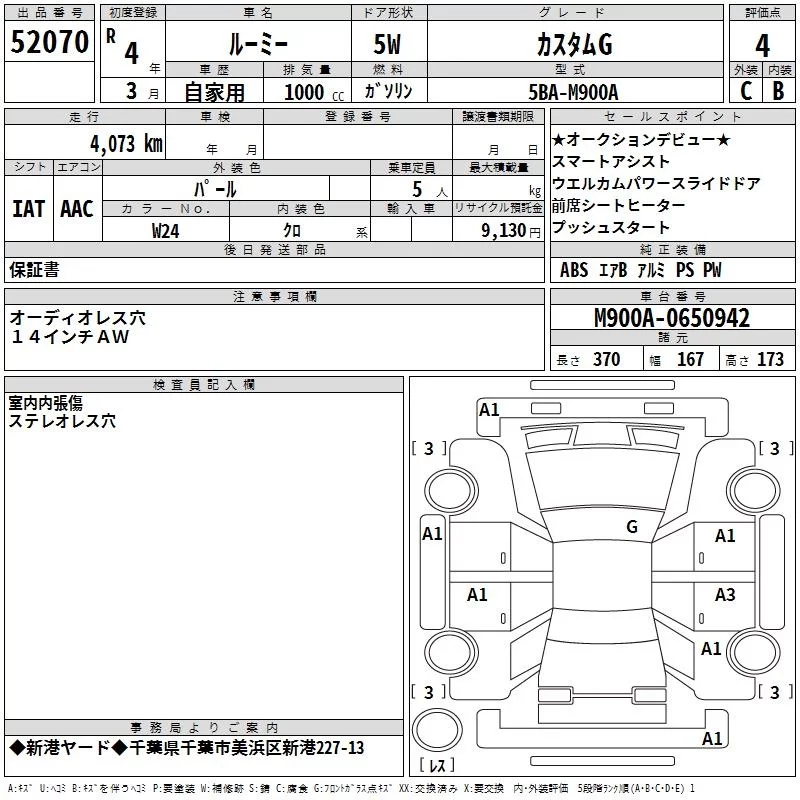
Task: Select the grade value カスタムG
Action: (x=574, y=45)
